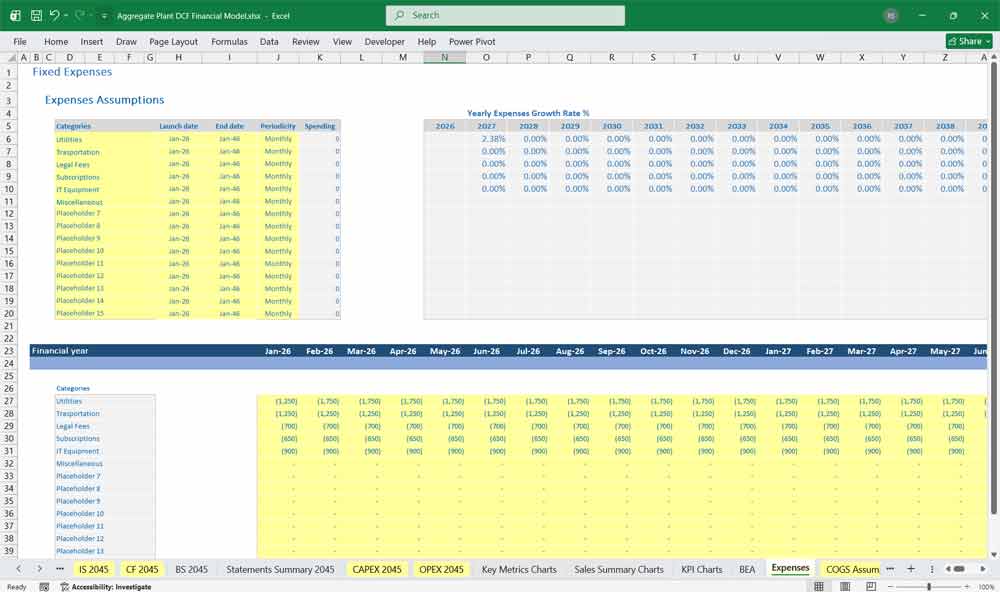Switch to the CF 2045 sheet
This screenshot has height=592, width=1000.
click(x=142, y=569)
